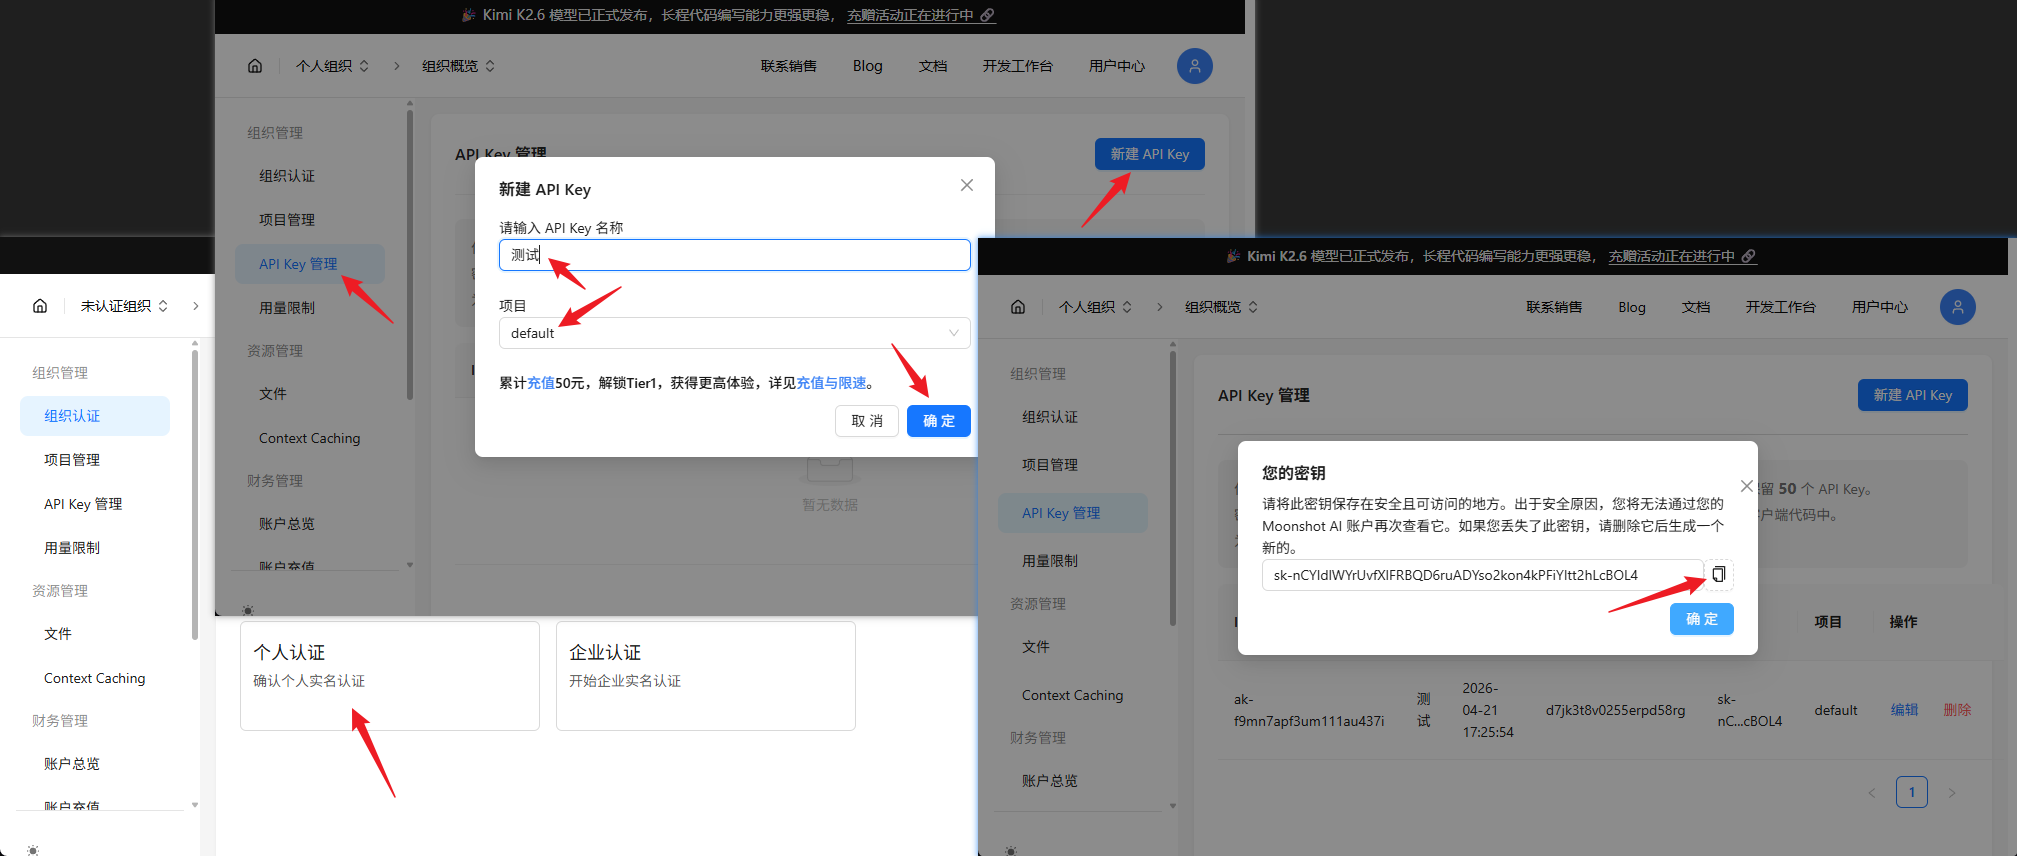Toggle theme sun icon in 未认证组织 window
The width and height of the screenshot is (2017, 856).
[33, 849]
